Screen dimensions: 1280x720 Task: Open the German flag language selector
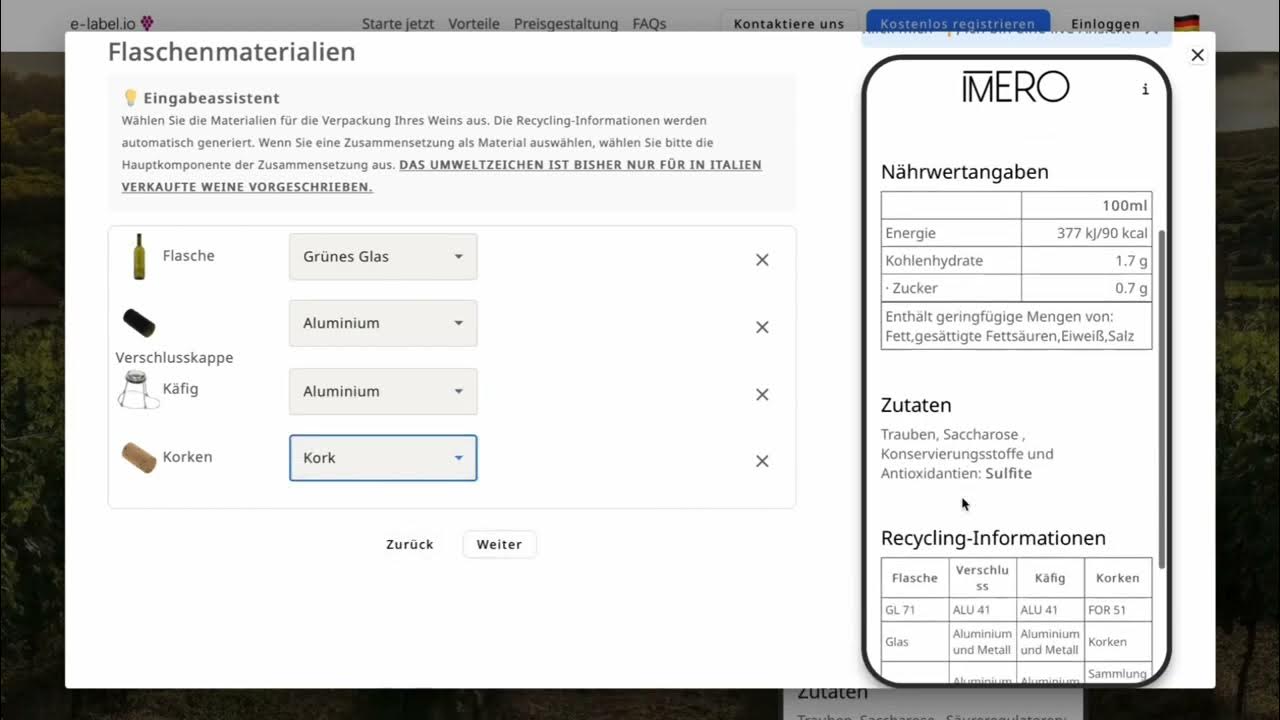(x=1186, y=23)
